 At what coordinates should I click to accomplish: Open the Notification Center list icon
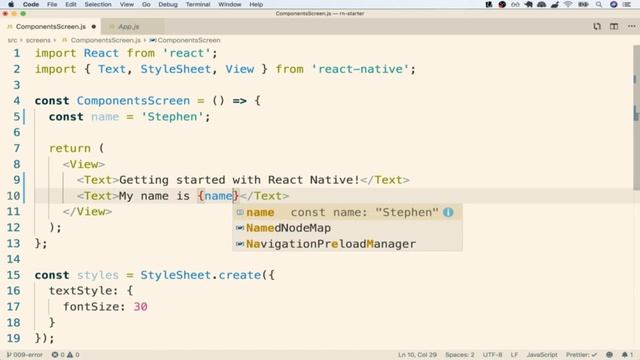tap(627, 4)
